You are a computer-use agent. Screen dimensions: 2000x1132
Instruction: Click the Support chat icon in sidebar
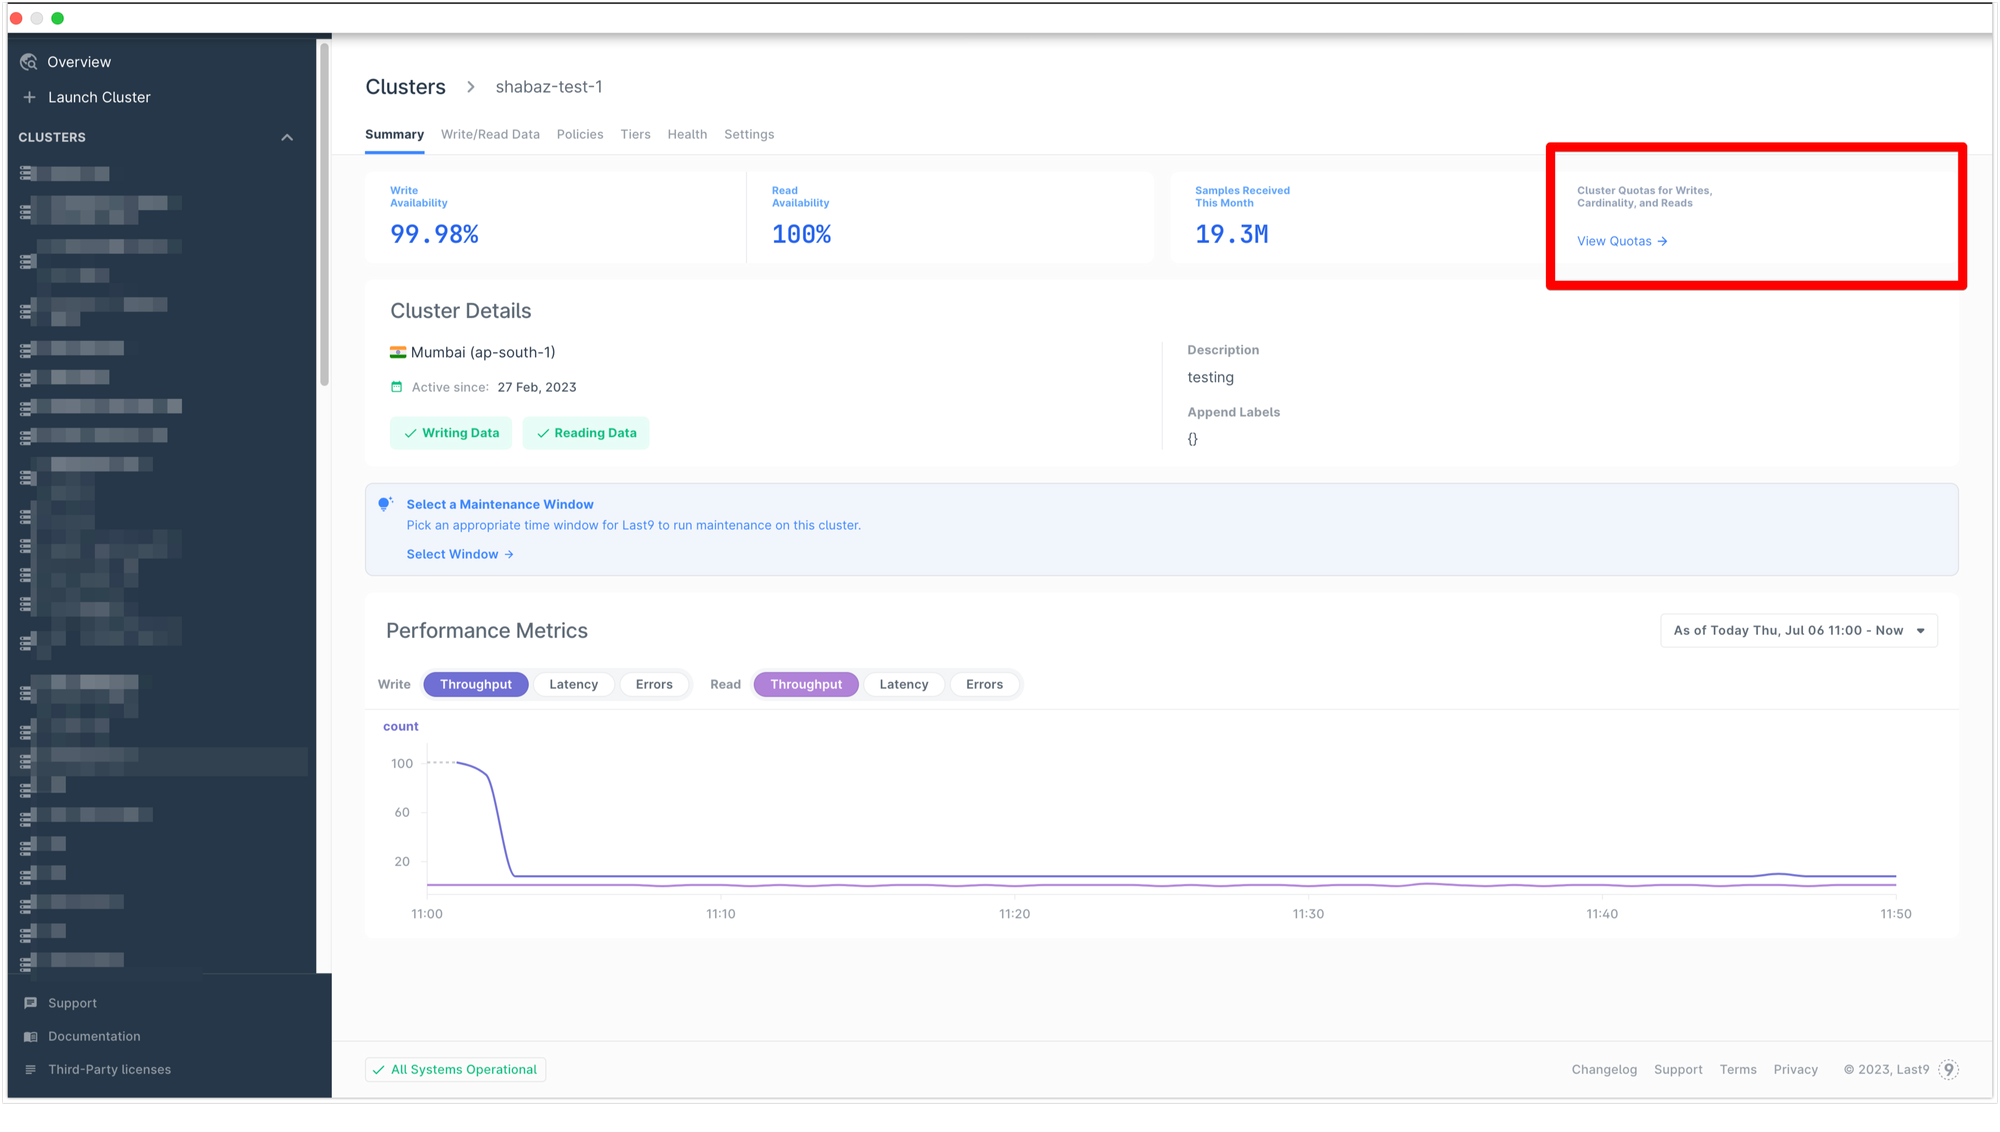point(30,1003)
